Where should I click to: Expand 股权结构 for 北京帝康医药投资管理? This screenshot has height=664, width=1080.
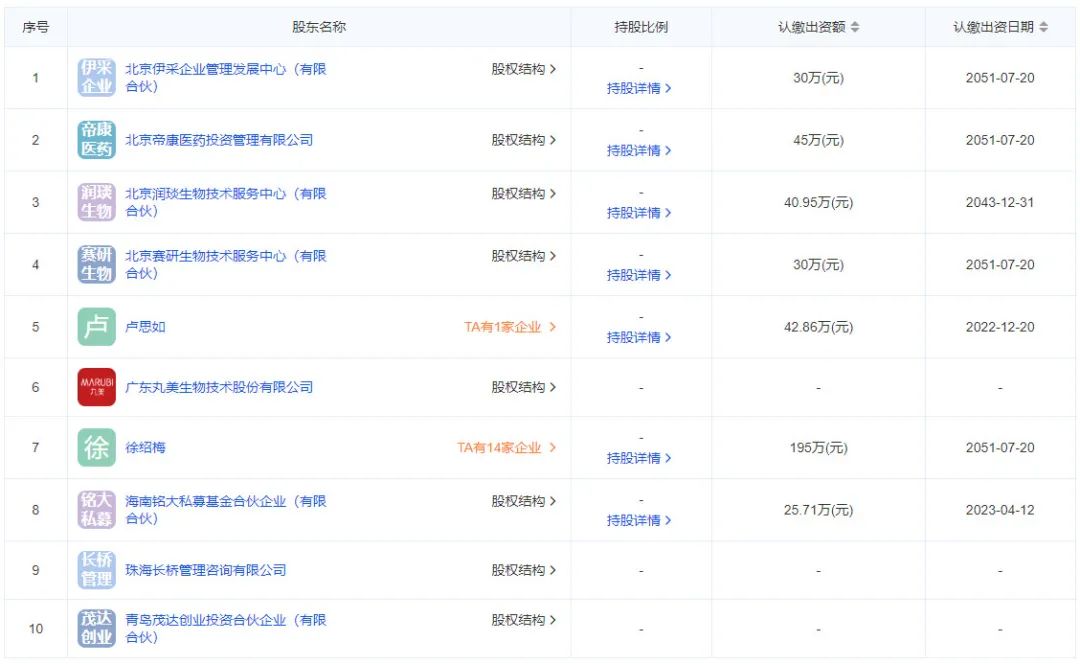click(x=523, y=140)
